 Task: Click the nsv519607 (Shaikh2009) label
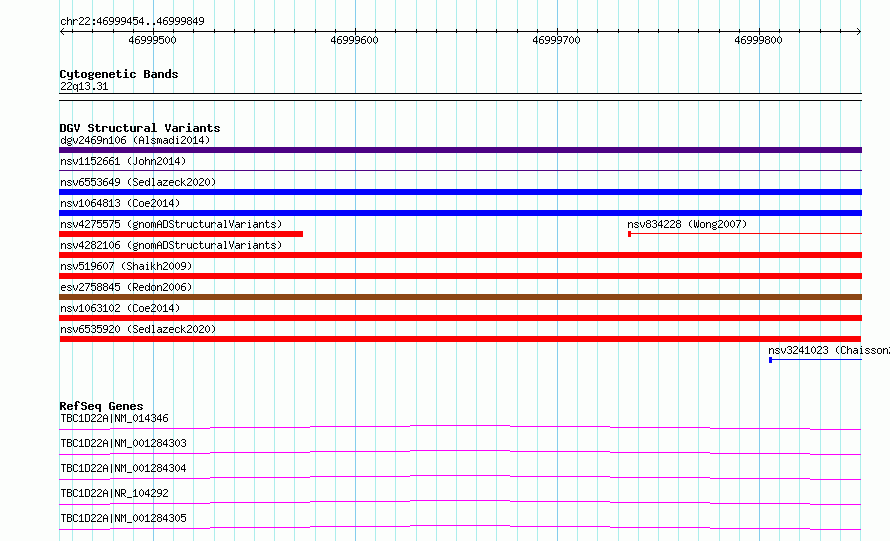click(x=126, y=266)
